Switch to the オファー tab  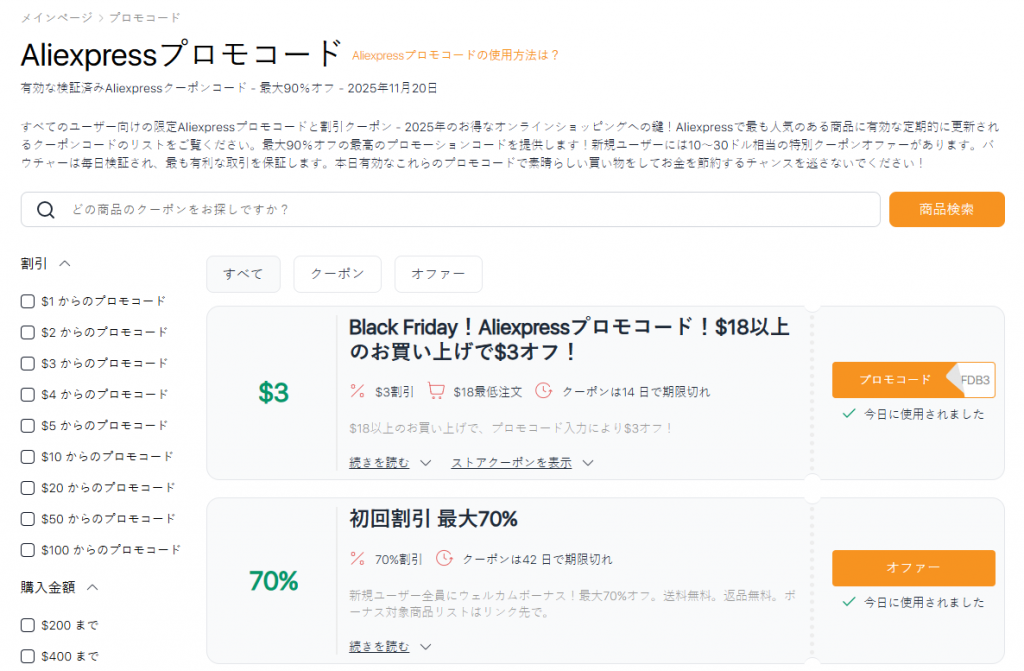(438, 274)
